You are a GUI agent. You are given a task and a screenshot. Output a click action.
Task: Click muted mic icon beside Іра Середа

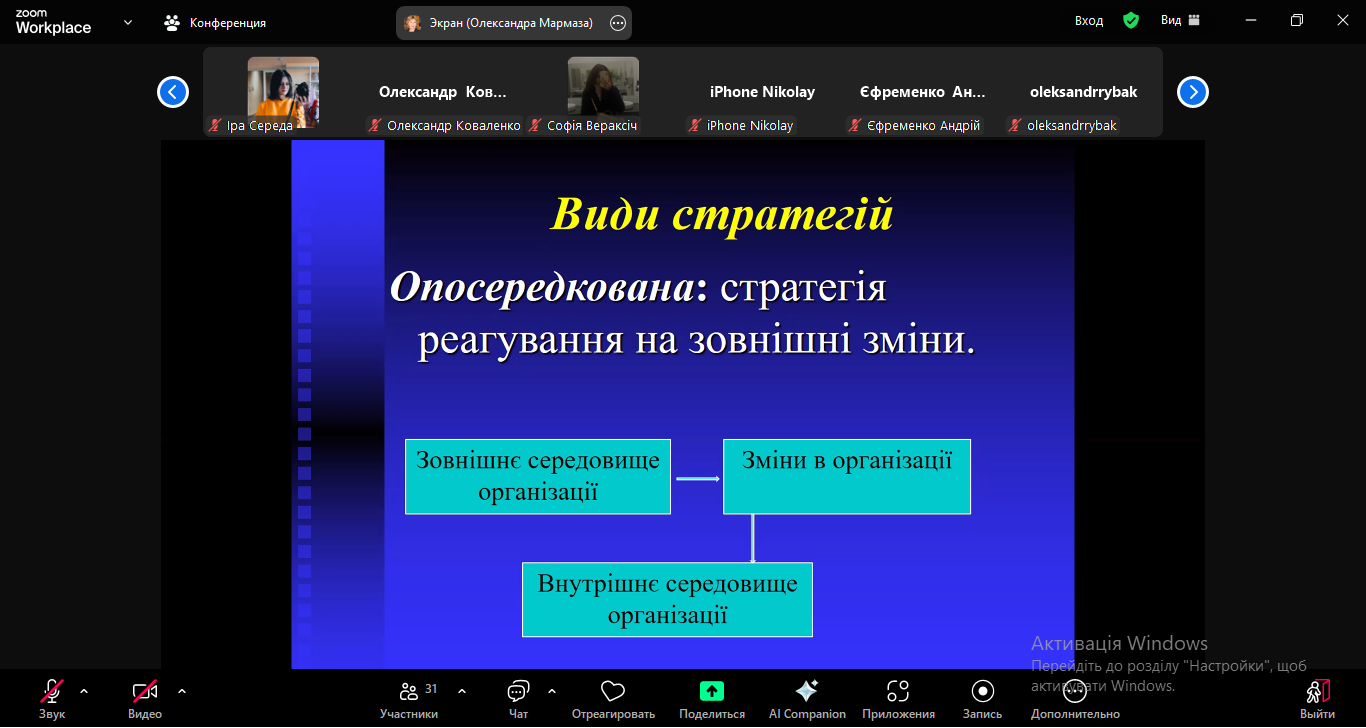[215, 126]
